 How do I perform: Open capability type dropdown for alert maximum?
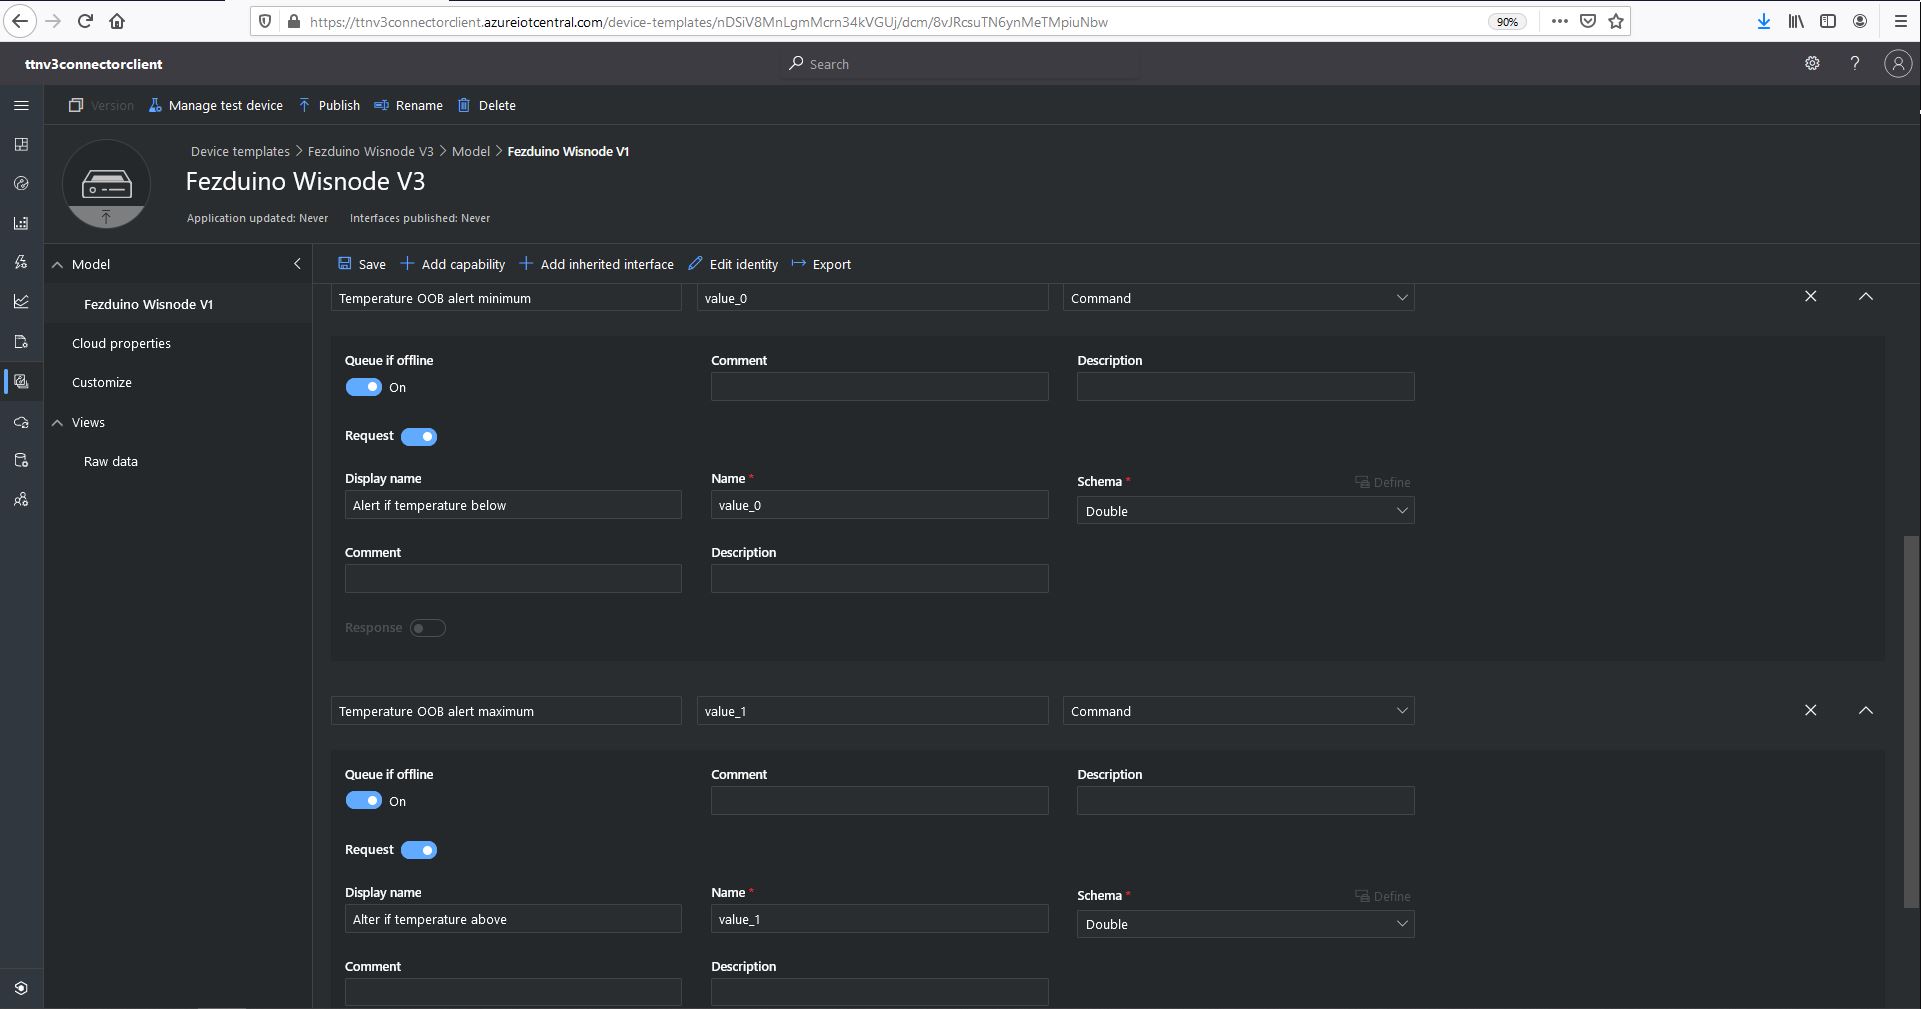click(1238, 711)
